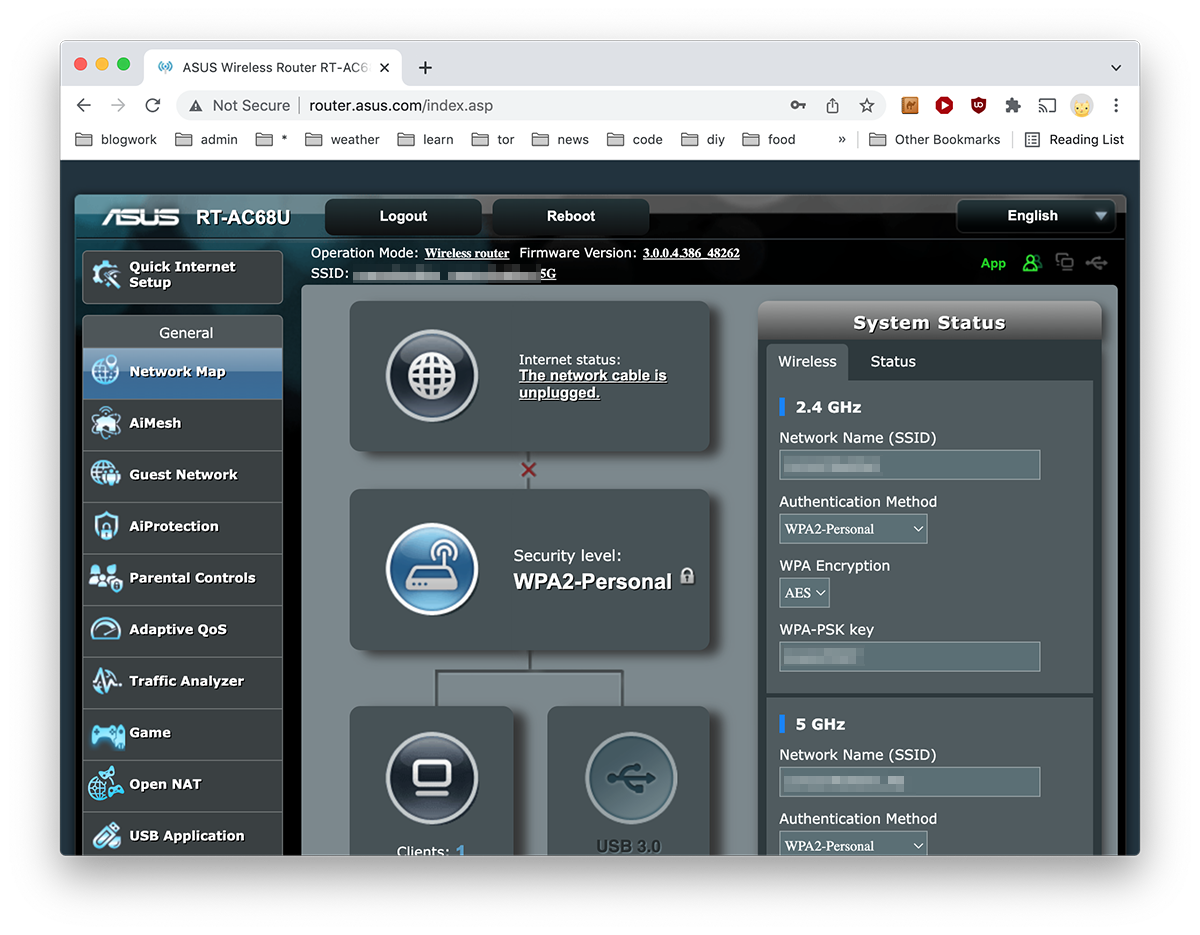Bookmark this page with star icon
The height and width of the screenshot is (935, 1200).
click(867, 106)
